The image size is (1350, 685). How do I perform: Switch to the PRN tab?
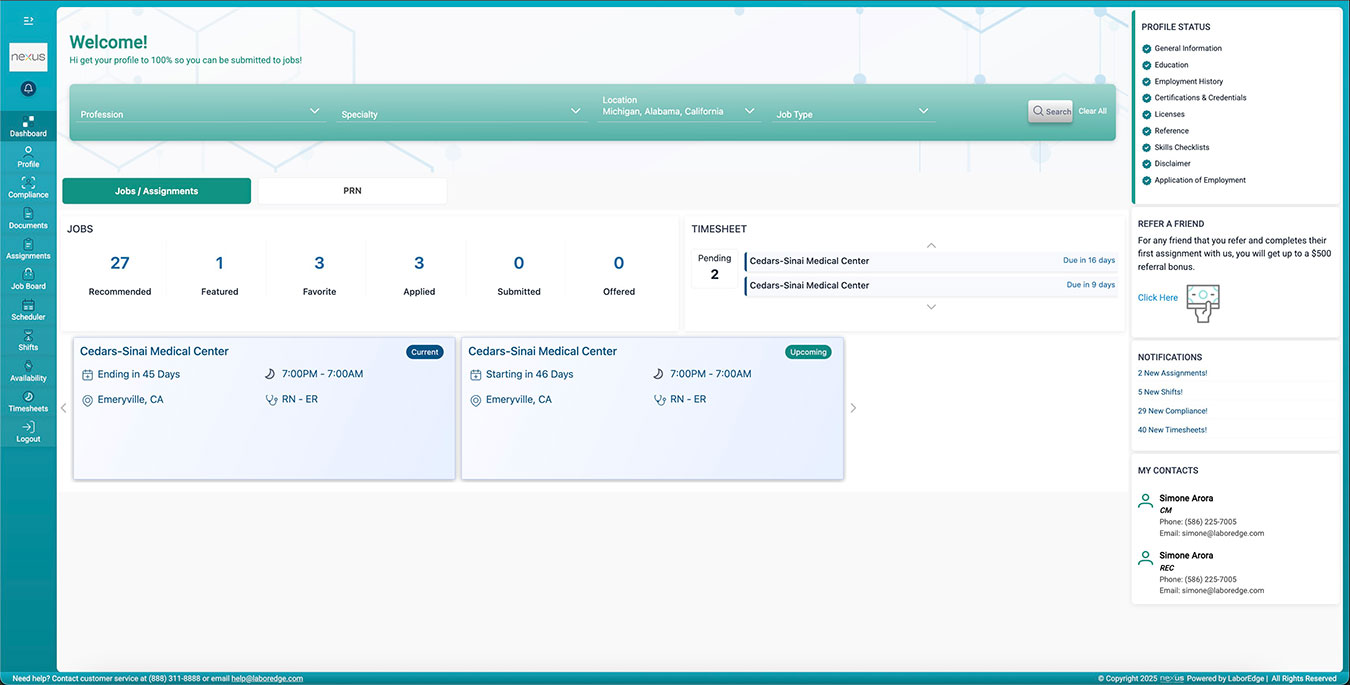(x=352, y=190)
